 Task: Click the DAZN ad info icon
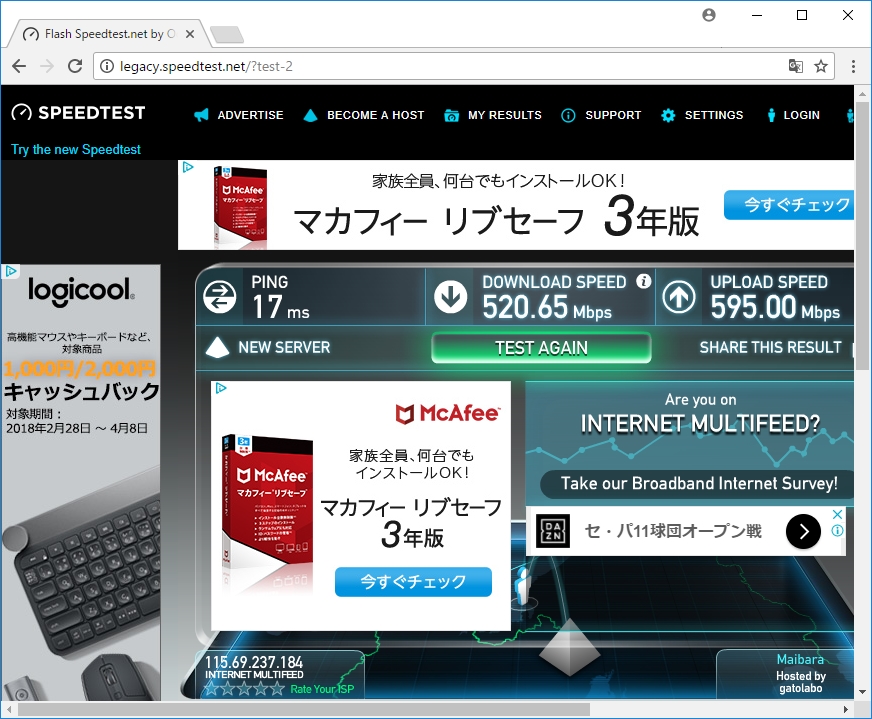837,530
